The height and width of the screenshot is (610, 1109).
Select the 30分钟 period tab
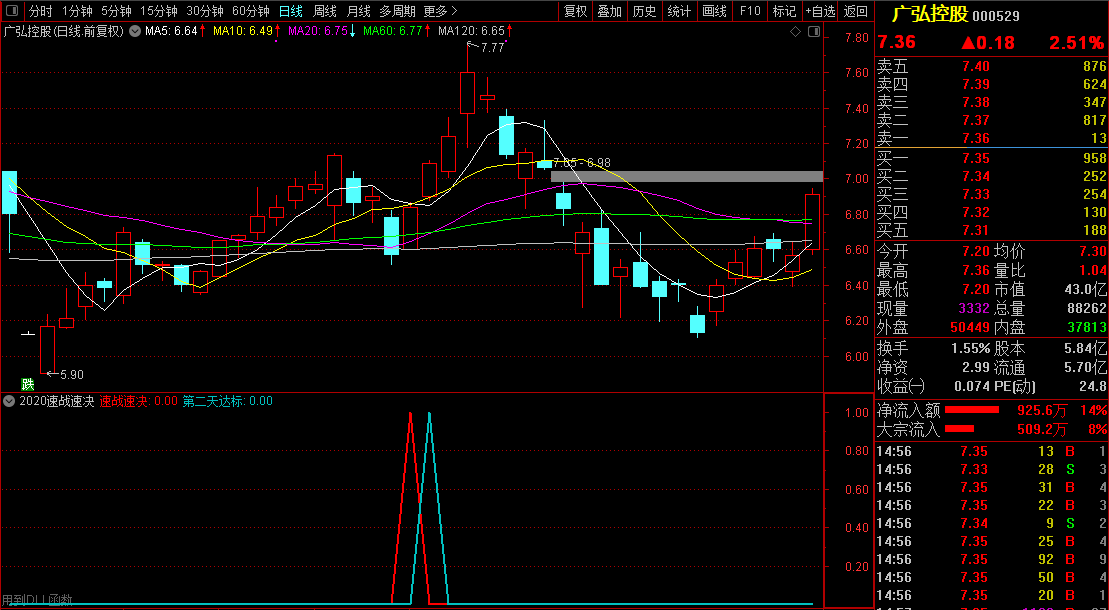tap(205, 11)
